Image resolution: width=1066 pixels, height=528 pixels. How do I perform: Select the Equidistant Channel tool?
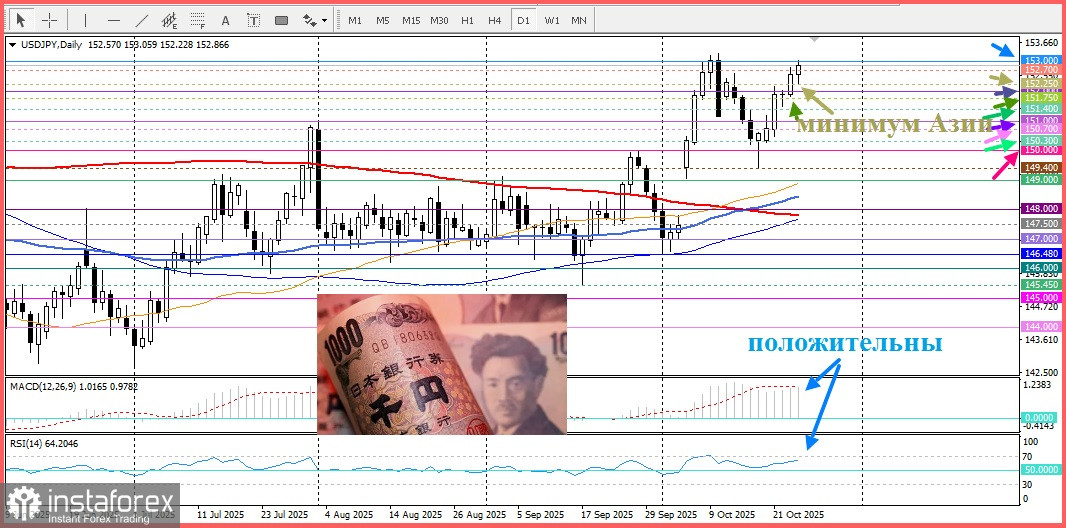tap(169, 20)
